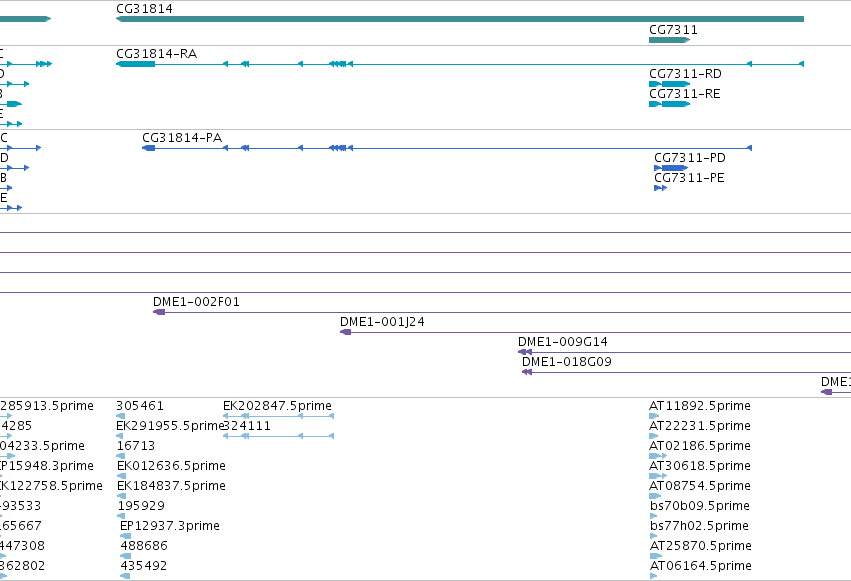Select the DME1-009G14 clone label
The image size is (851, 581).
[x=563, y=342]
